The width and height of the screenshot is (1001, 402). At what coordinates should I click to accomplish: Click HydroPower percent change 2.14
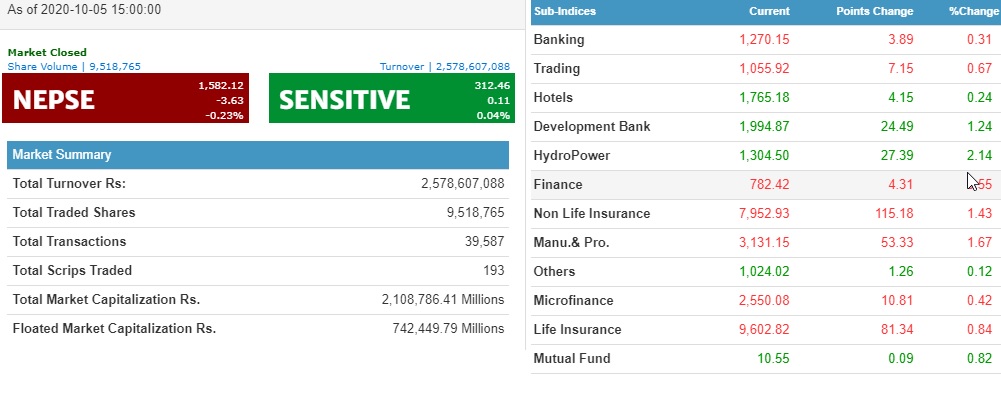[x=979, y=156]
